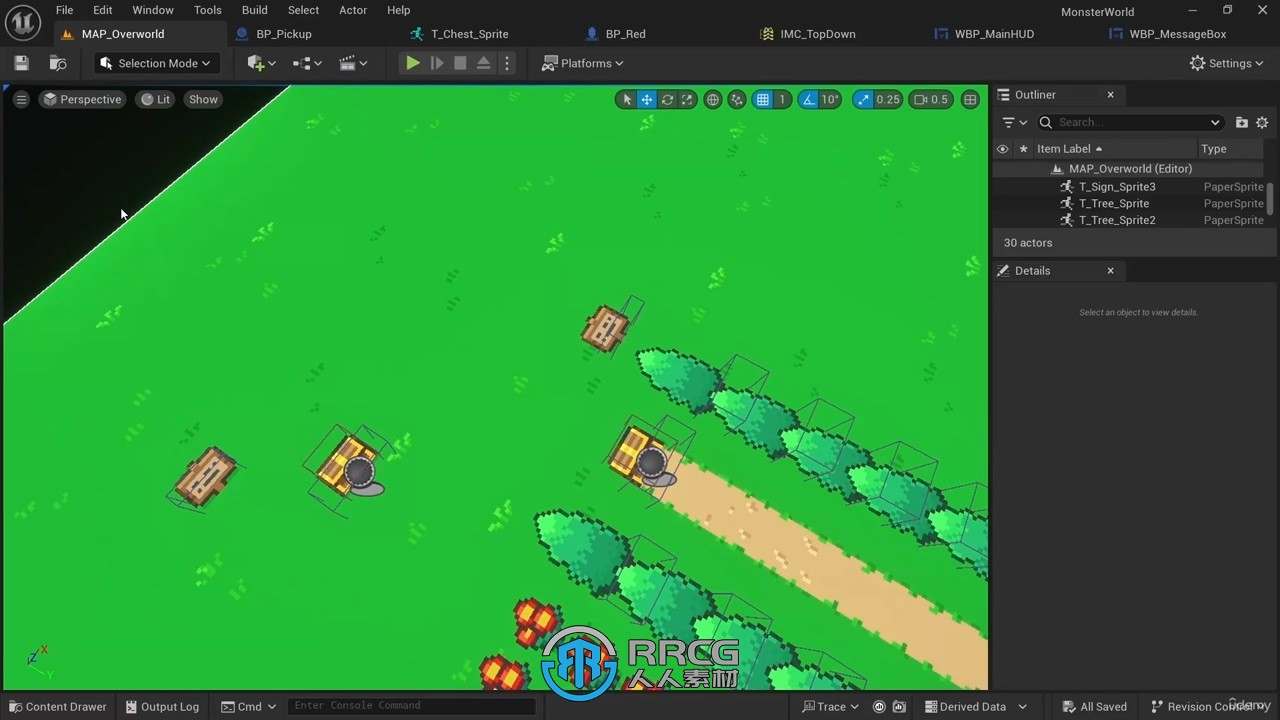1280x720 pixels.
Task: Switch to the BP_Pickup tab
Action: pos(284,34)
